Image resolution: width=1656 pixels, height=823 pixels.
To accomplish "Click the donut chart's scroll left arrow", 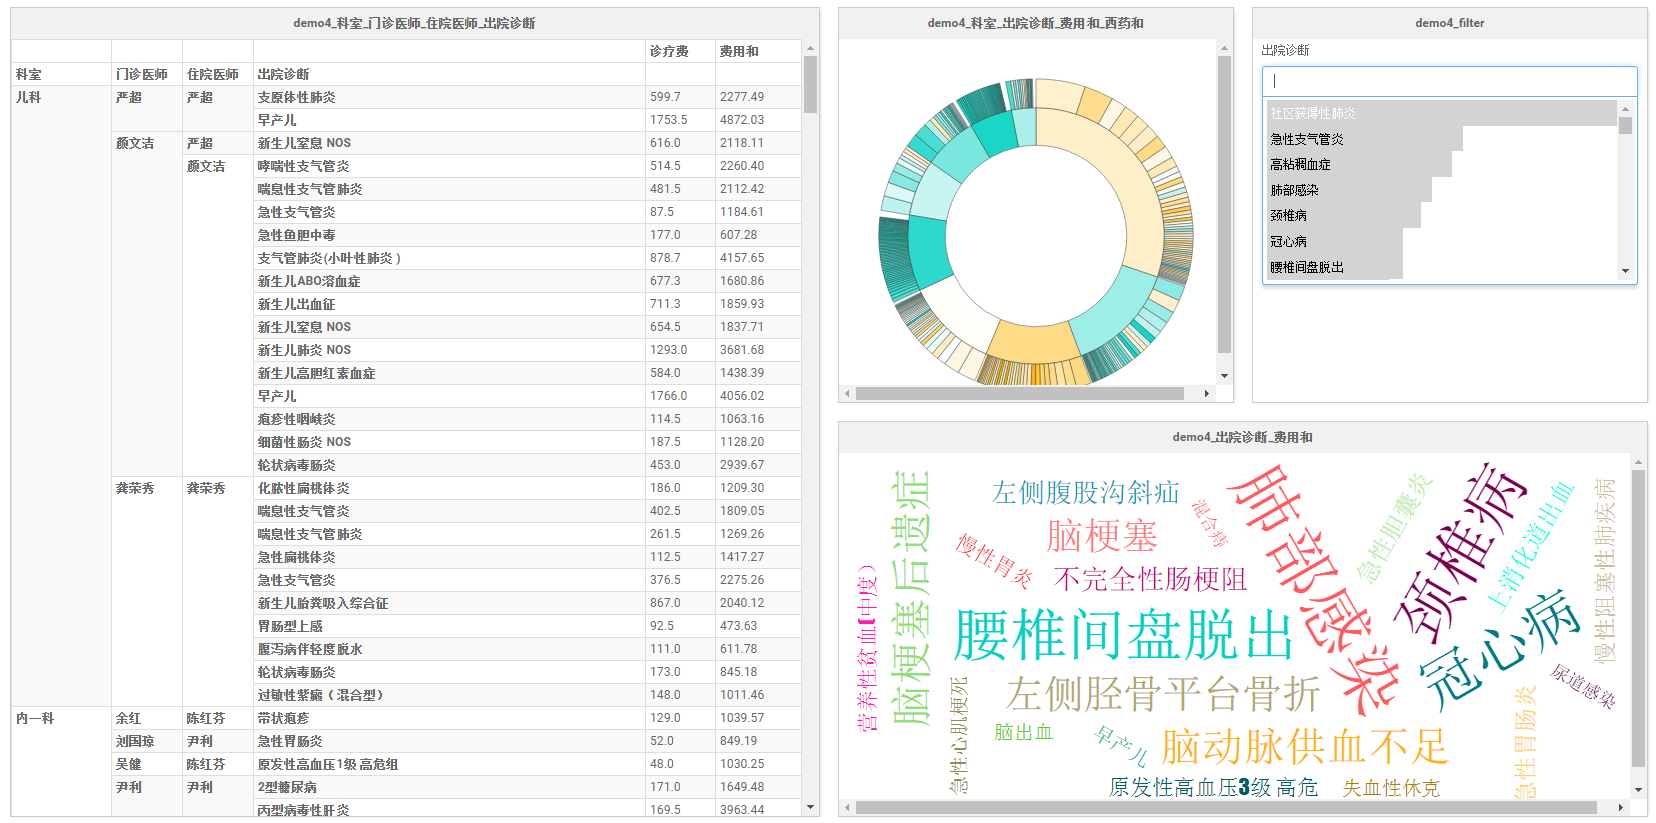I will (847, 393).
